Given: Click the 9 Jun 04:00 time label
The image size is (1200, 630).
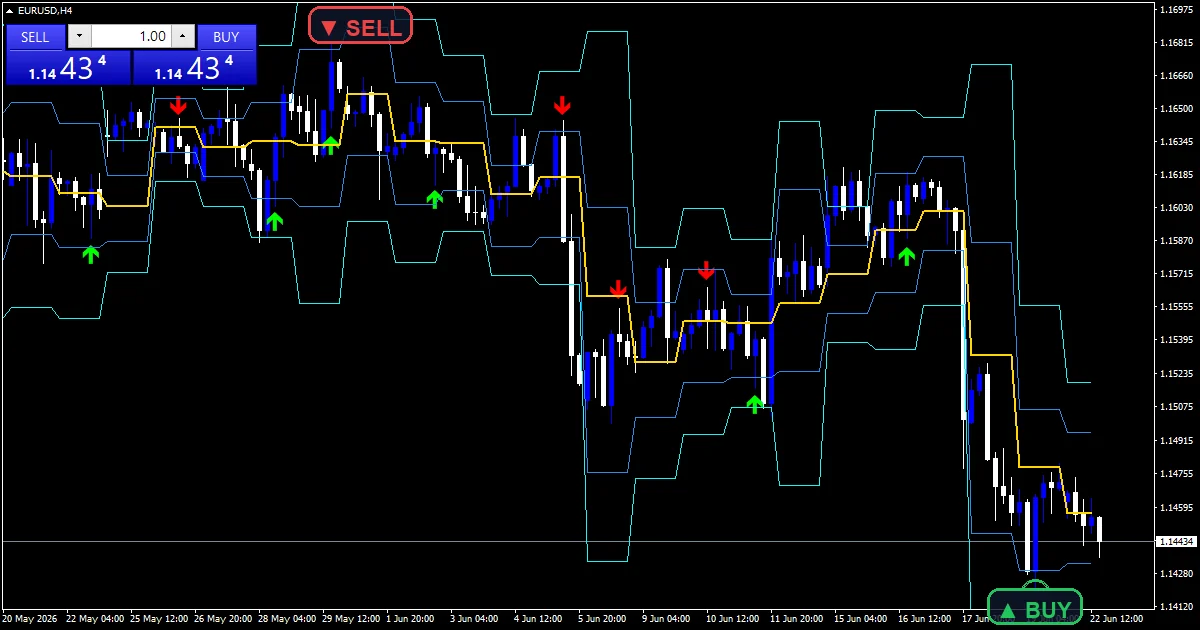Looking at the screenshot, I should pyautogui.click(x=668, y=619).
